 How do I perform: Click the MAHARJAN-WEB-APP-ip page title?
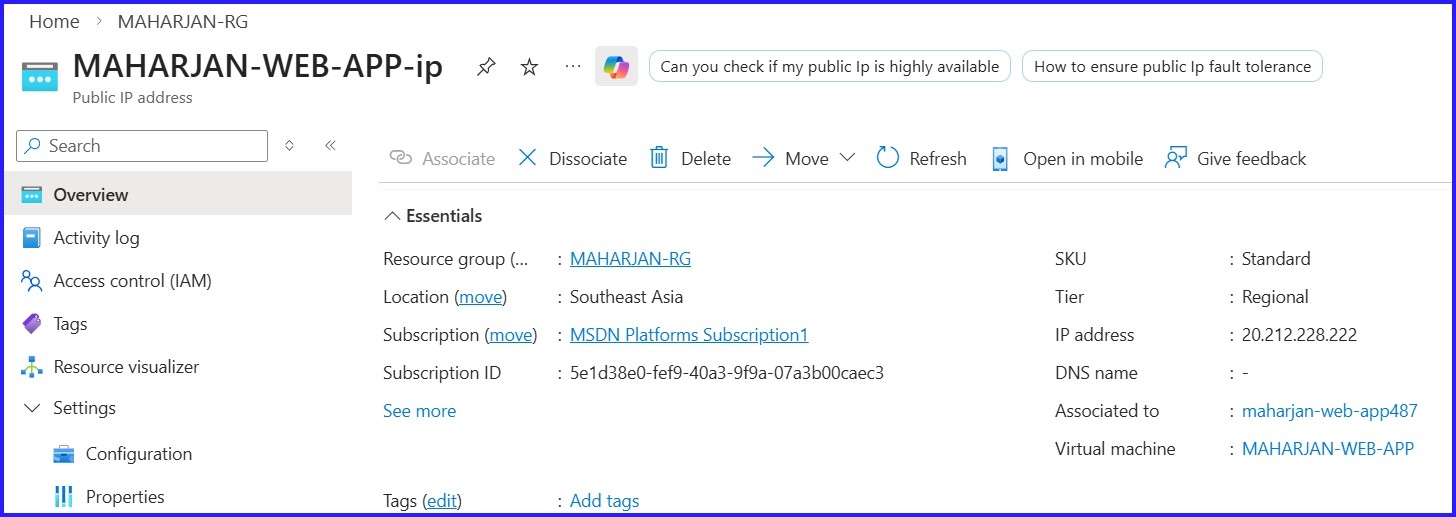[258, 65]
